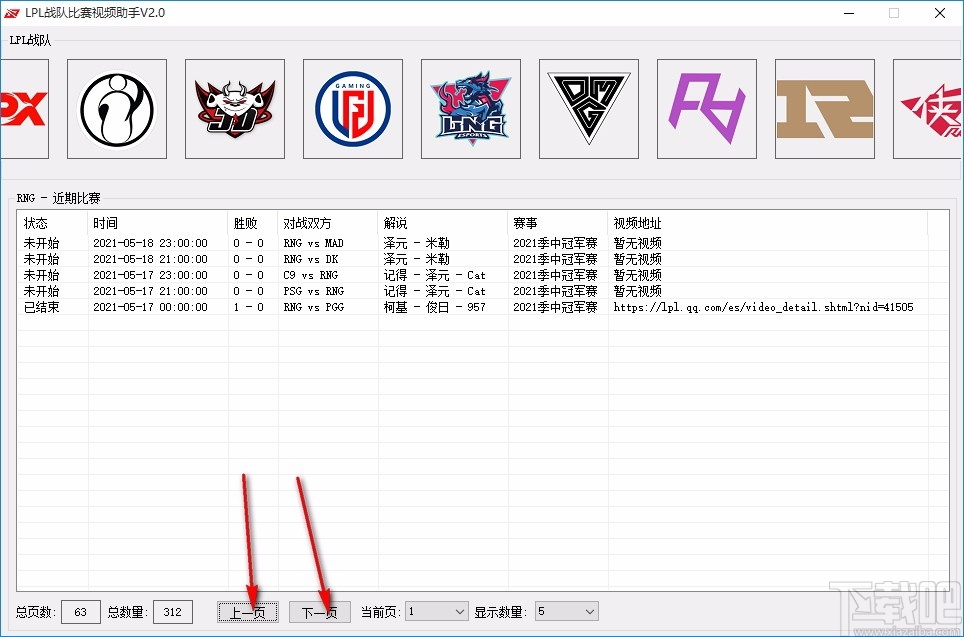Open the RNG team logo
The width and height of the screenshot is (964, 637).
(x=824, y=108)
